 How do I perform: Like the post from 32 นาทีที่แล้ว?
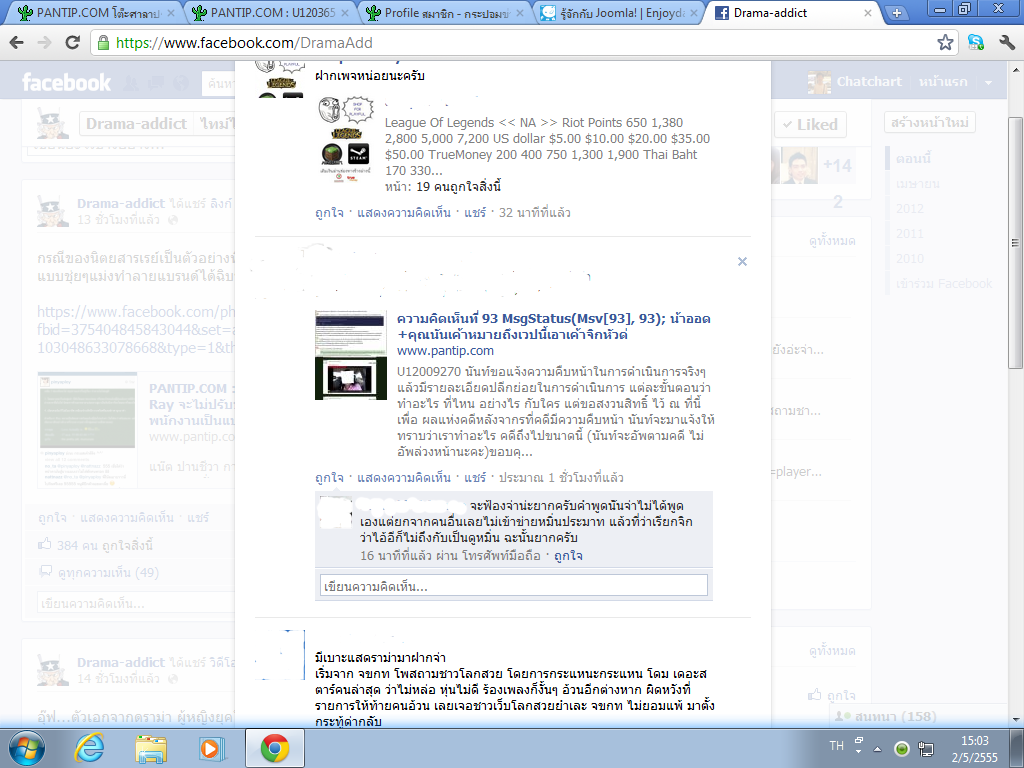coord(329,212)
